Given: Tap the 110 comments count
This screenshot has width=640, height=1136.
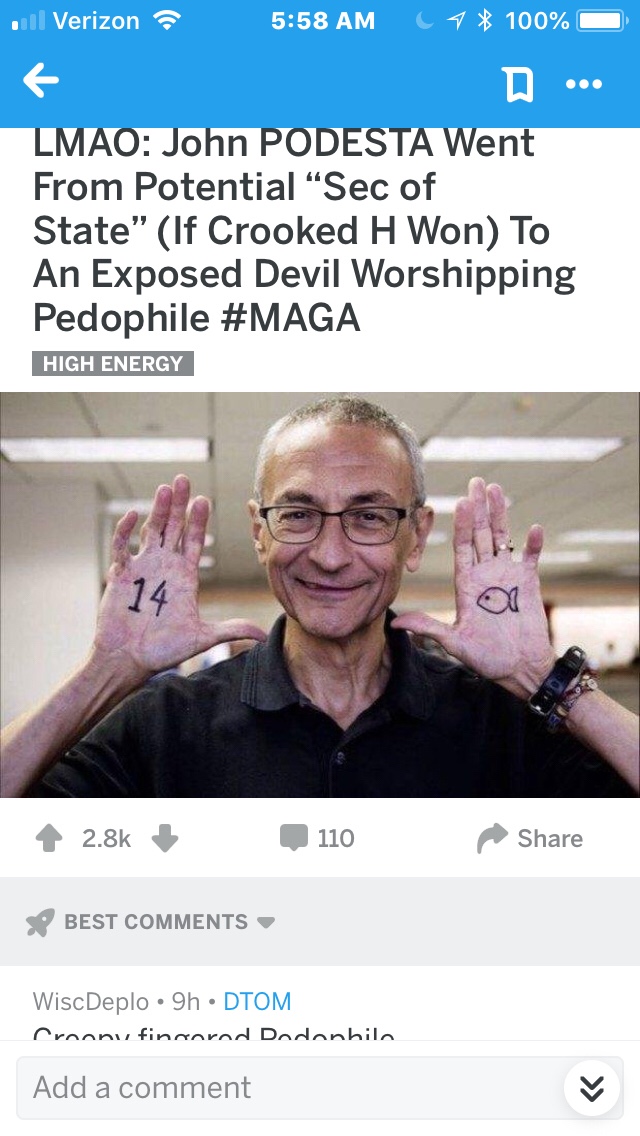Looking at the screenshot, I should pos(336,838).
